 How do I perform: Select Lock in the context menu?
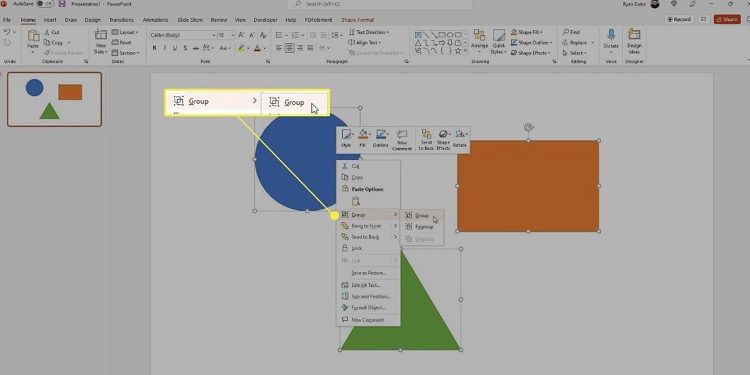coord(369,248)
